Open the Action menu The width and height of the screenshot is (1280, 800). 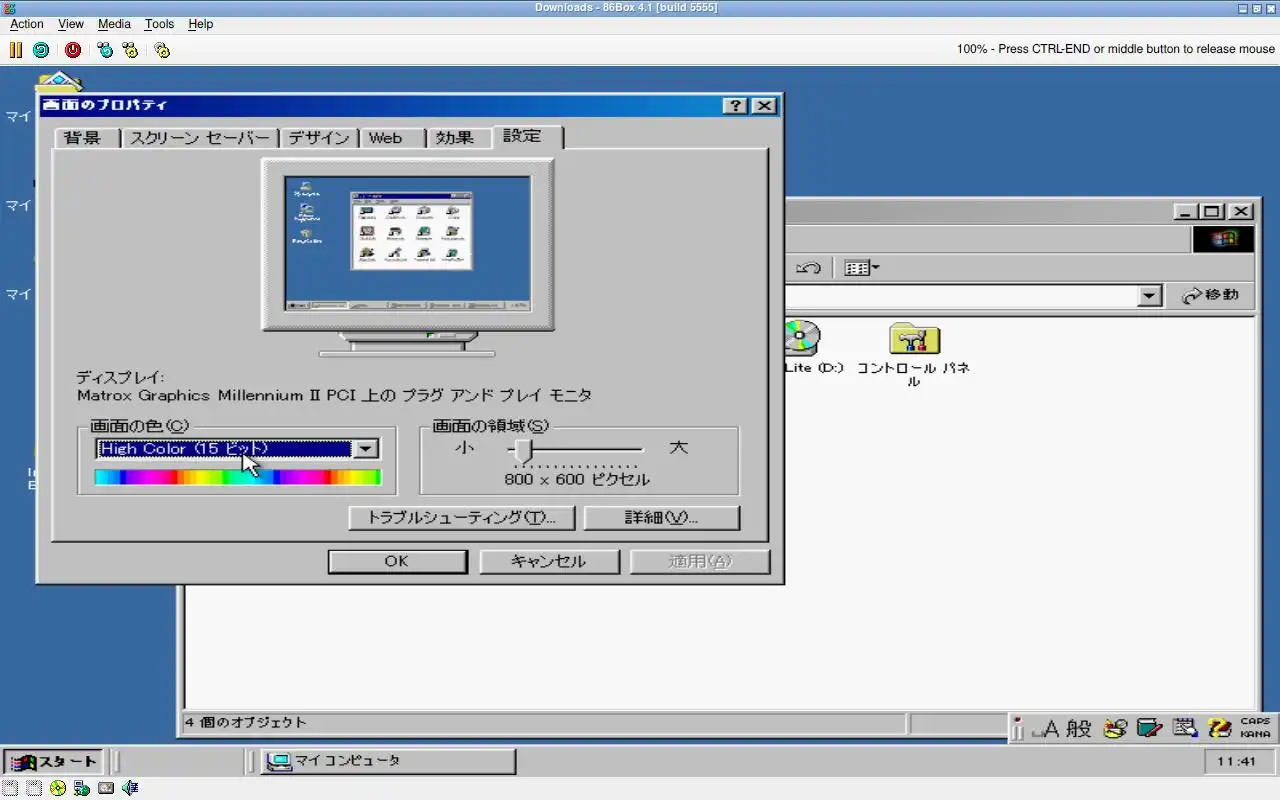27,24
